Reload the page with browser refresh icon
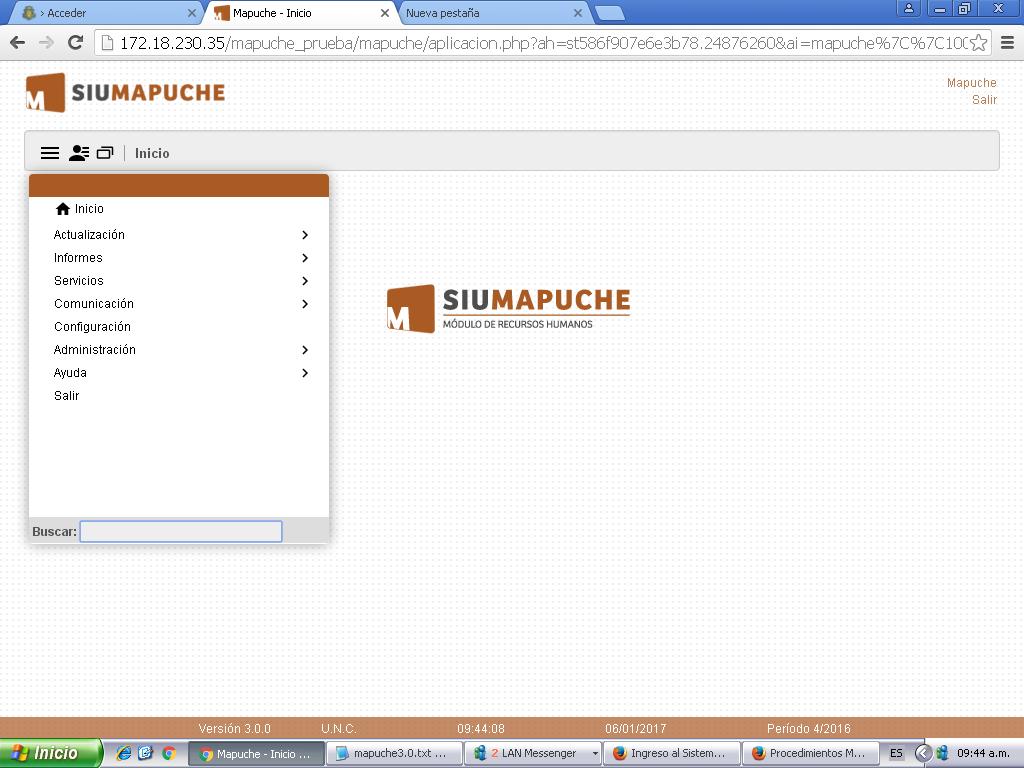This screenshot has width=1024, height=768. pos(74,42)
